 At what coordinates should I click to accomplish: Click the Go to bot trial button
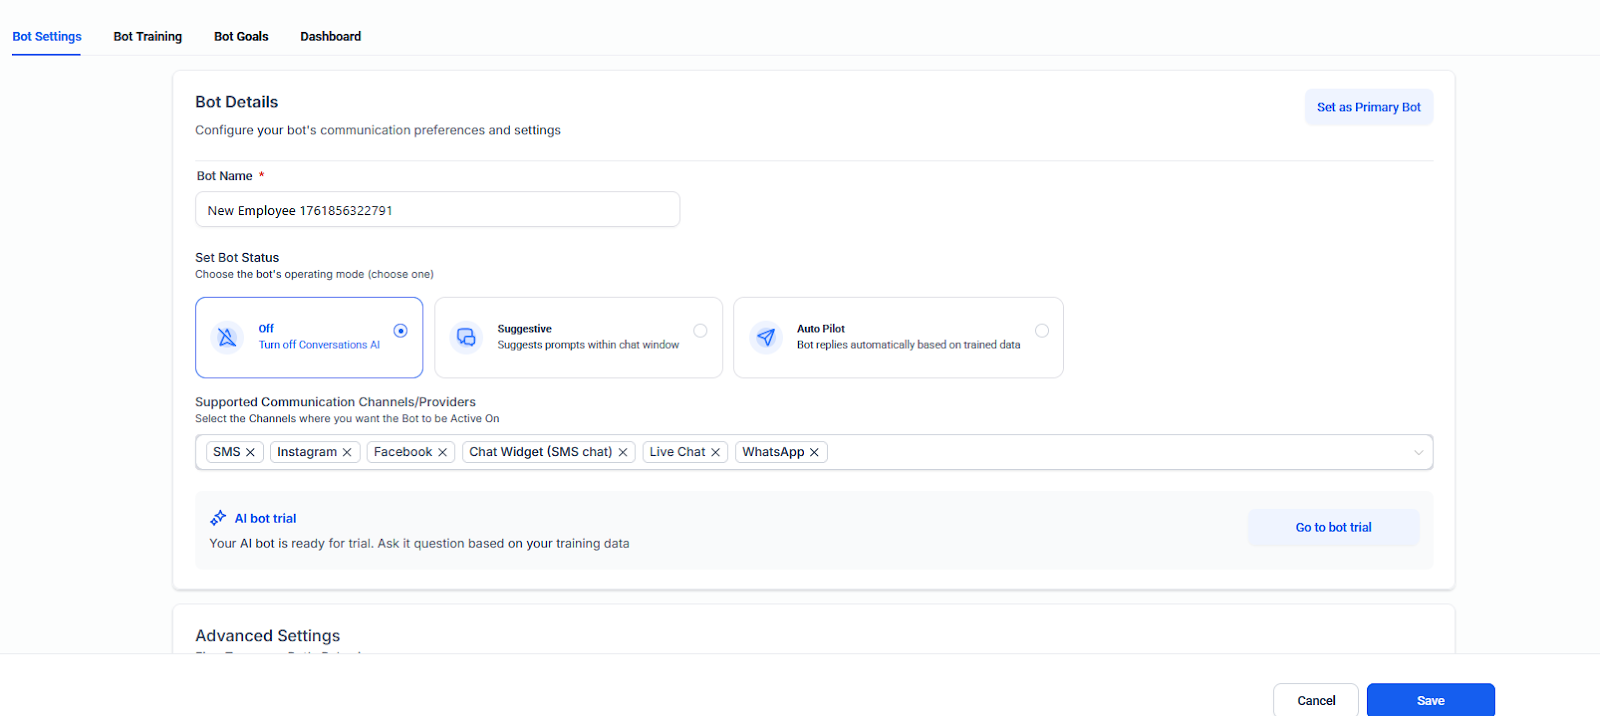[1333, 527]
